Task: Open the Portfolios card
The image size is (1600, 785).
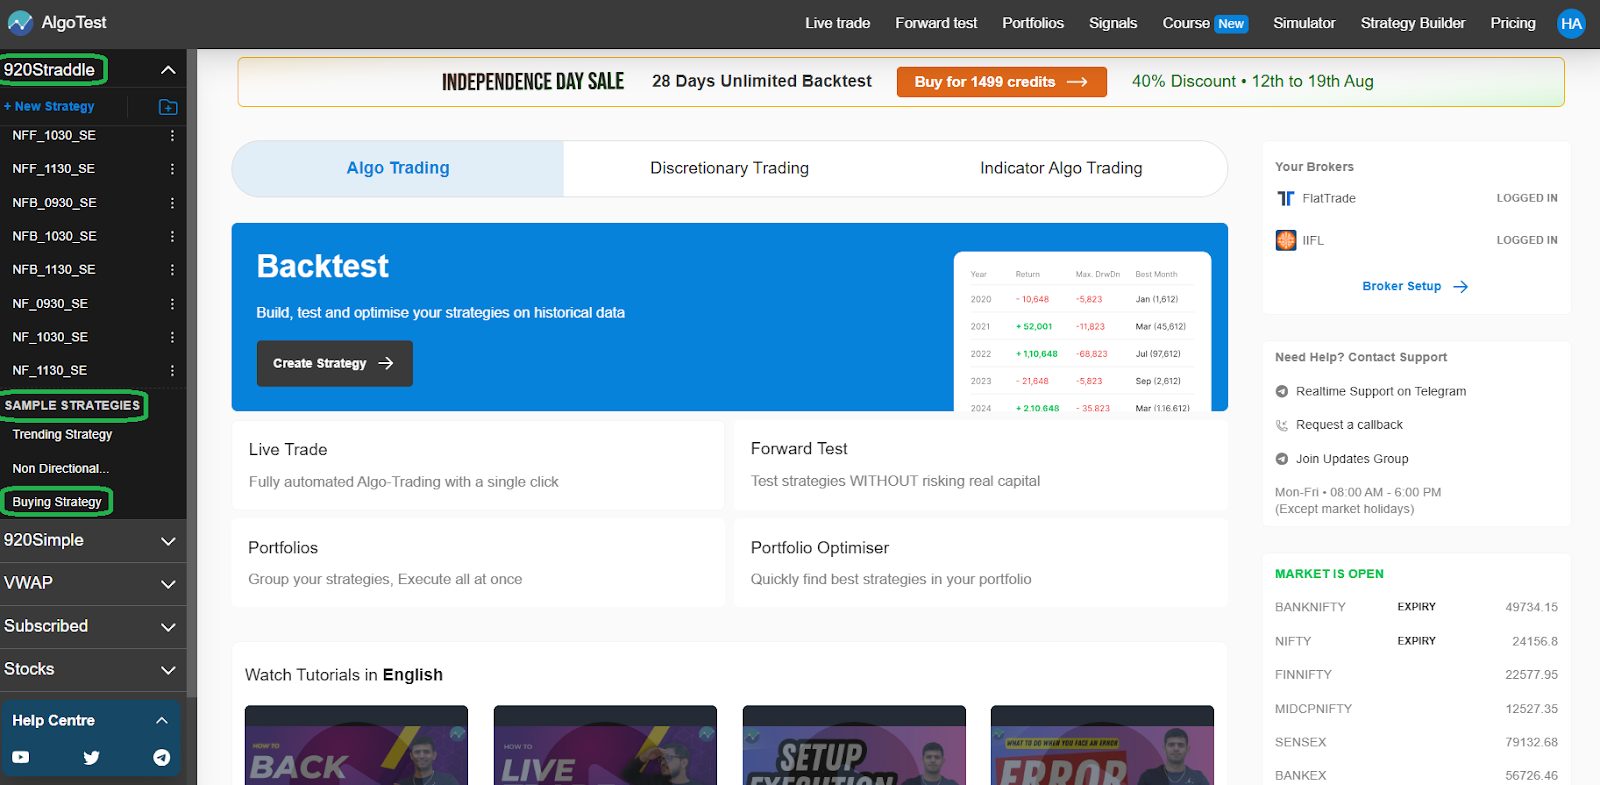Action: click(478, 563)
